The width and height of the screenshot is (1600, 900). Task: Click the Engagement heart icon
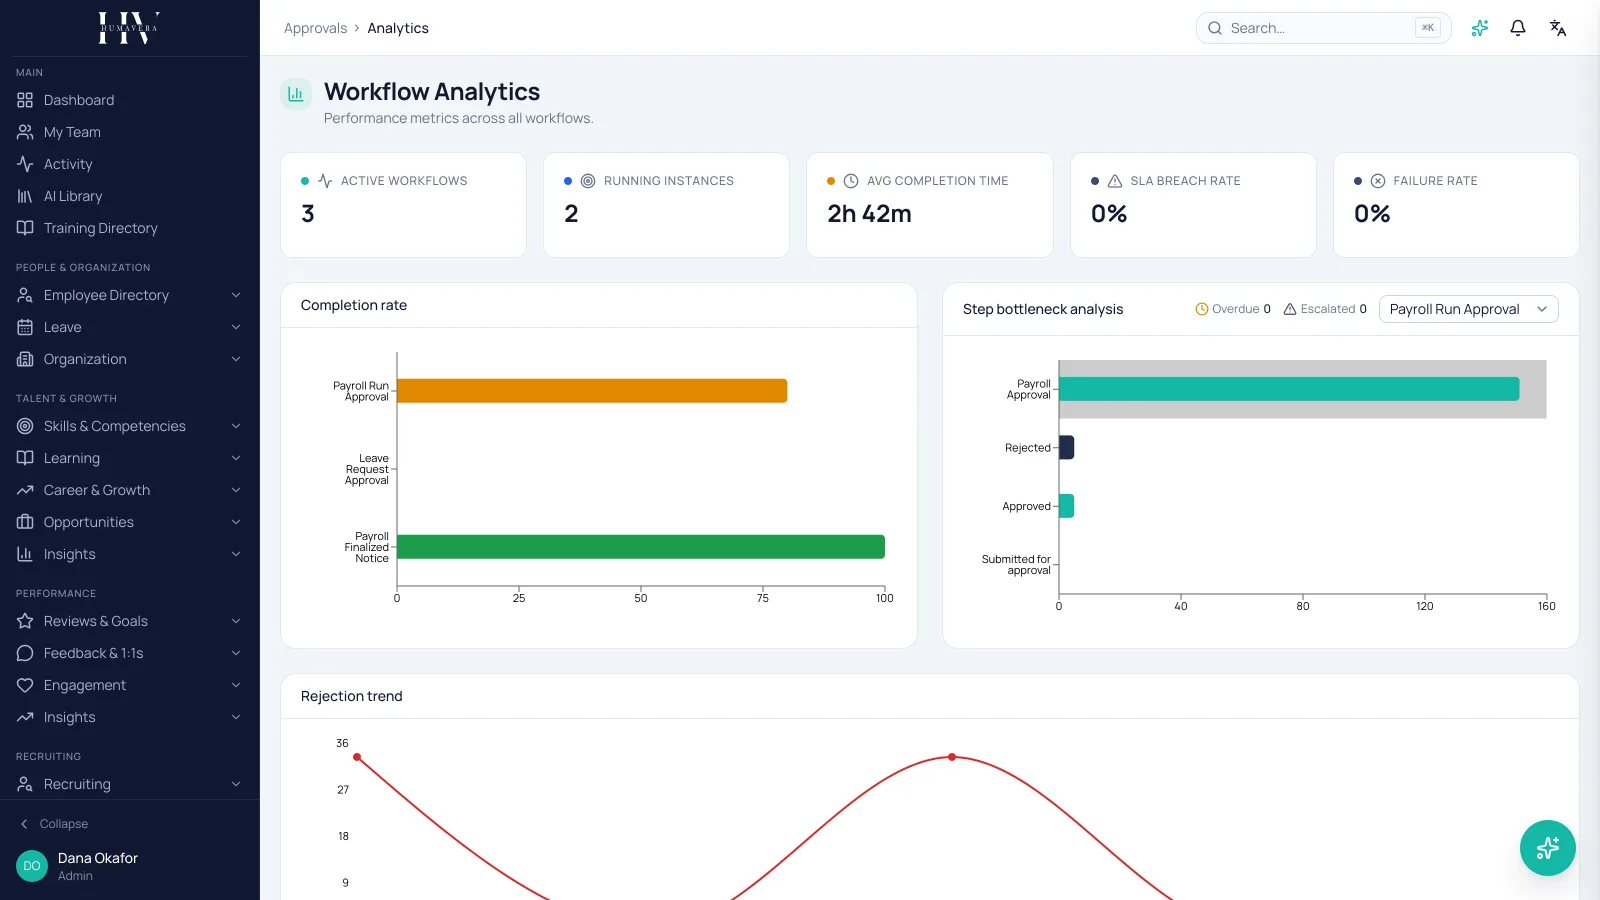[25, 685]
